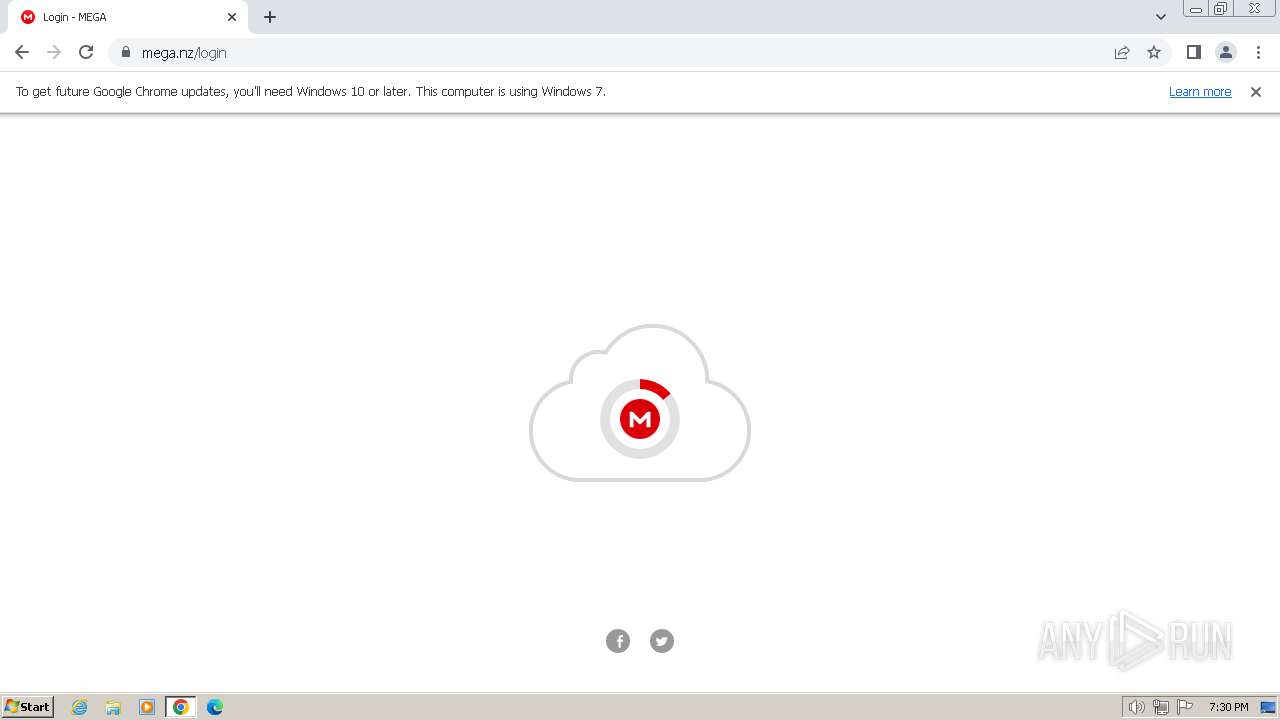Open the Chrome side panel
The image size is (1280, 720).
click(1193, 53)
